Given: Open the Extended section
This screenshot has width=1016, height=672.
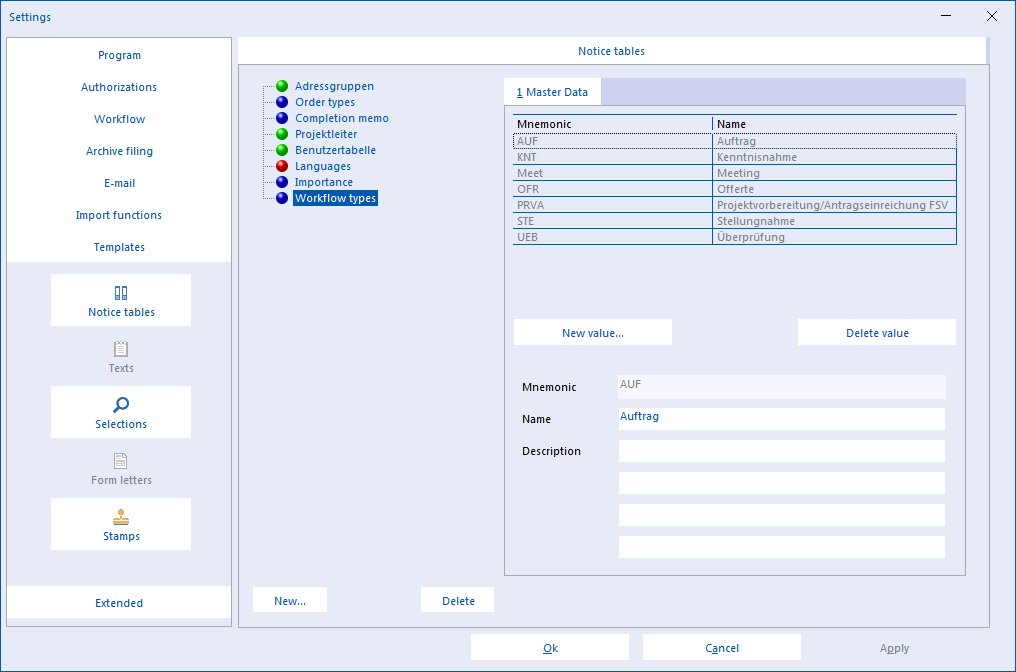Looking at the screenshot, I should pyautogui.click(x=119, y=603).
